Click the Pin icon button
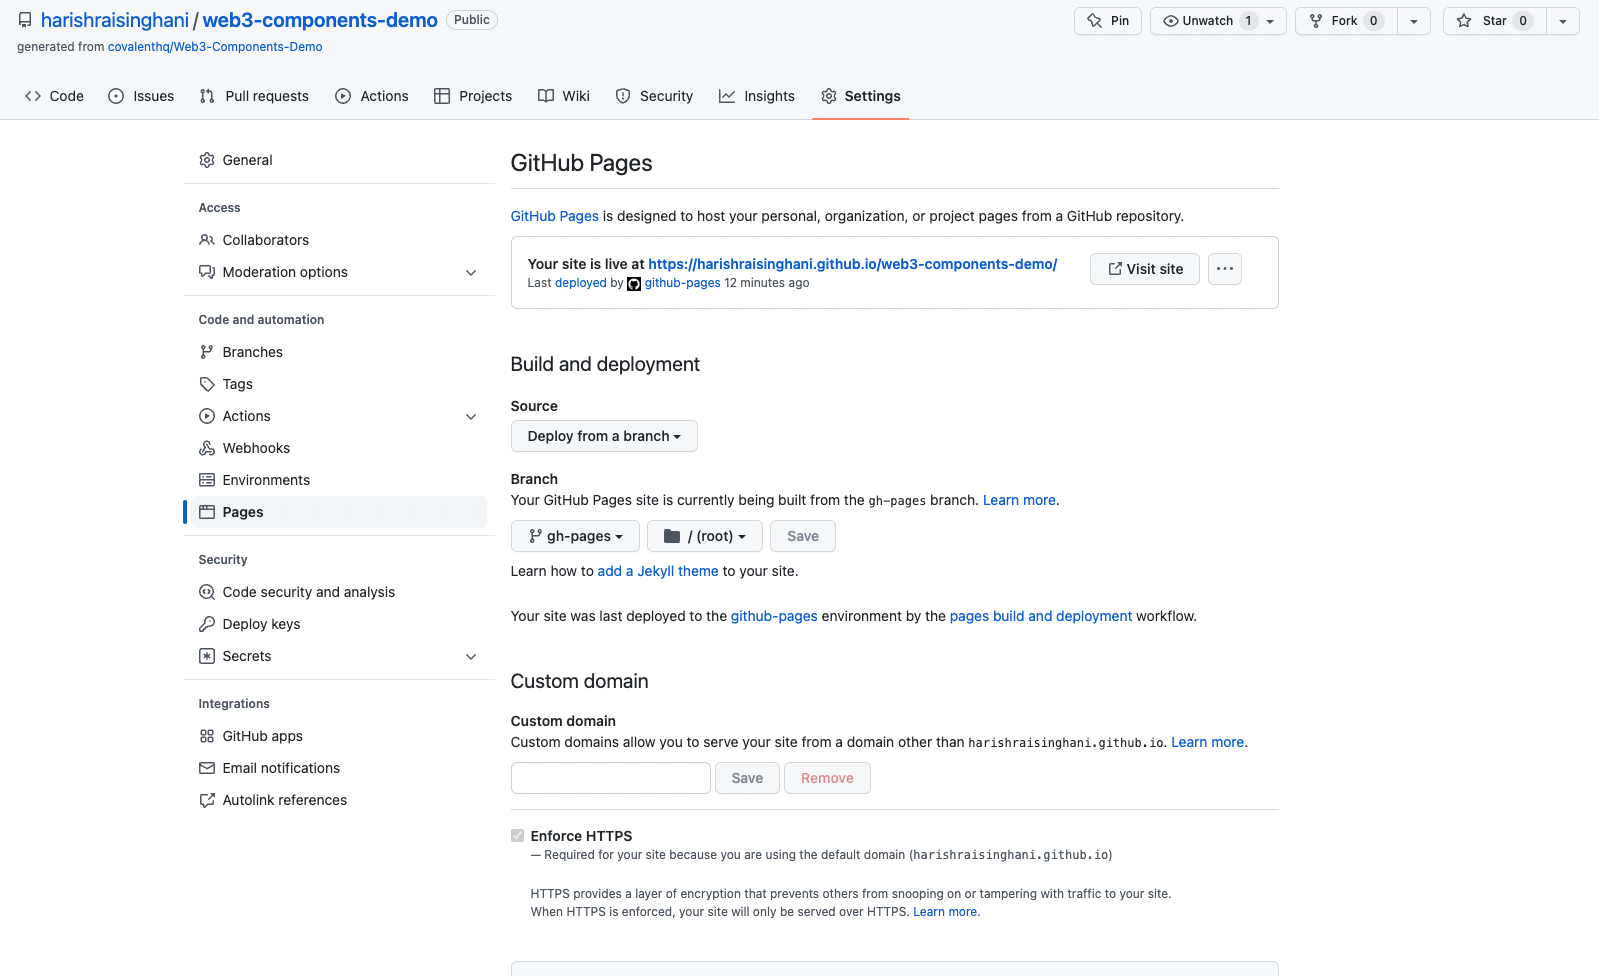Viewport: 1599px width, 976px height. click(1094, 21)
